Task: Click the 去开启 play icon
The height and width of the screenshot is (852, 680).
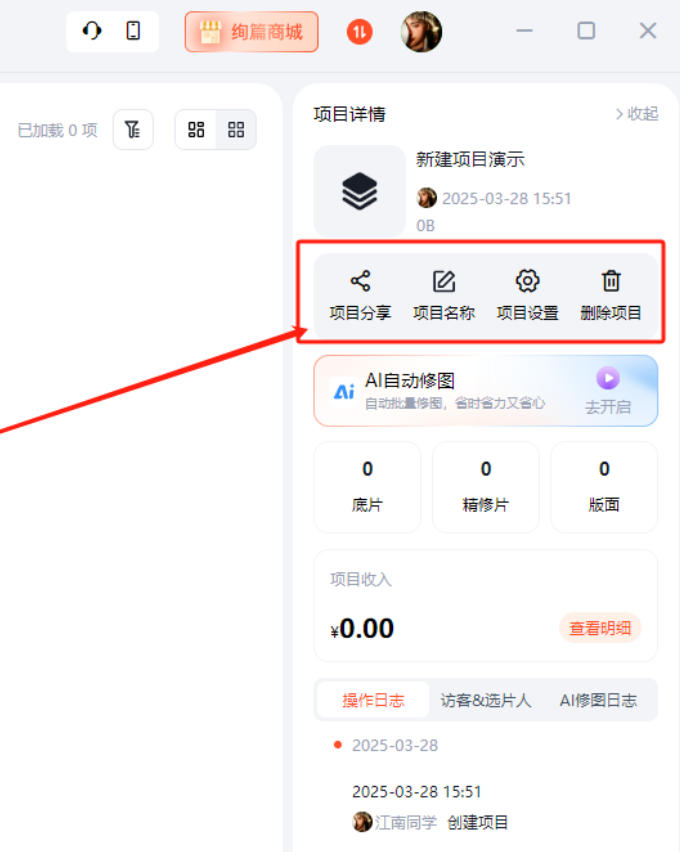Action: click(x=608, y=378)
